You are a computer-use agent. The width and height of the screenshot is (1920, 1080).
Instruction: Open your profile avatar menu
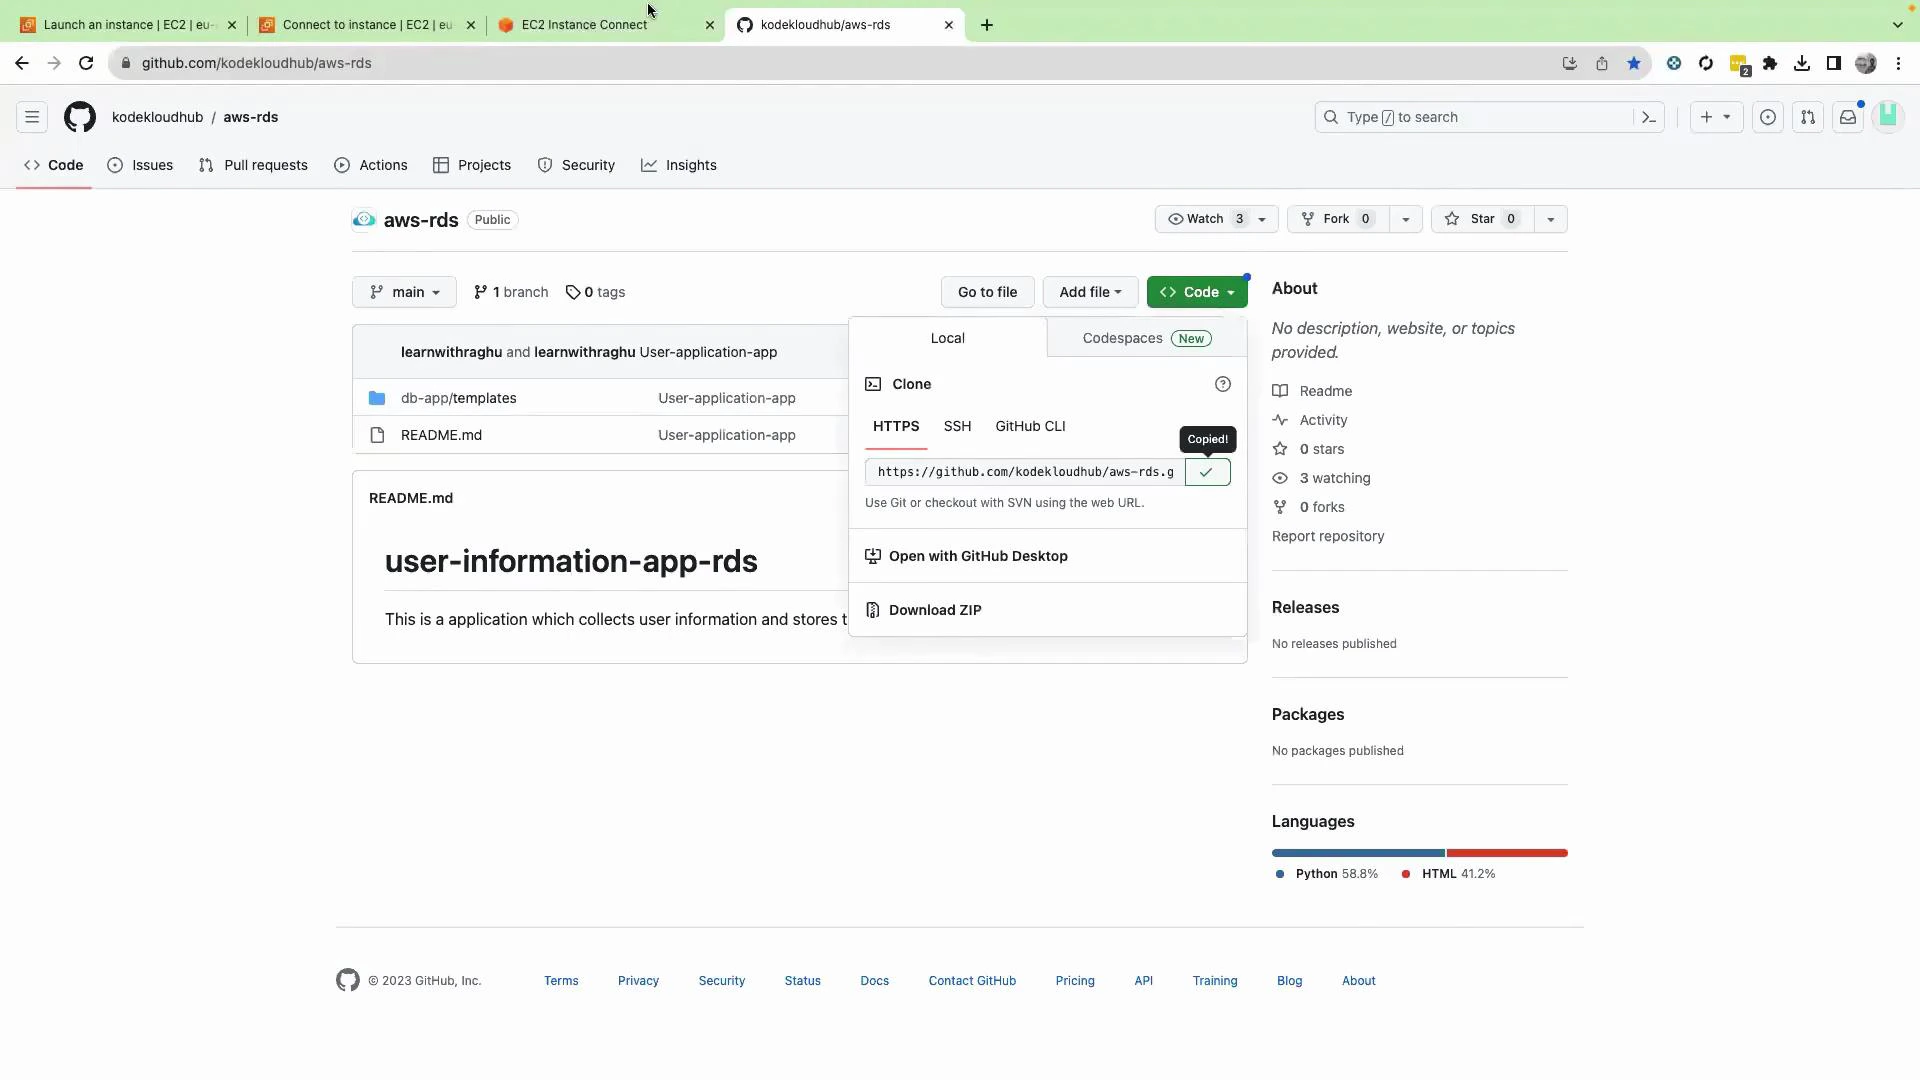click(x=1889, y=117)
